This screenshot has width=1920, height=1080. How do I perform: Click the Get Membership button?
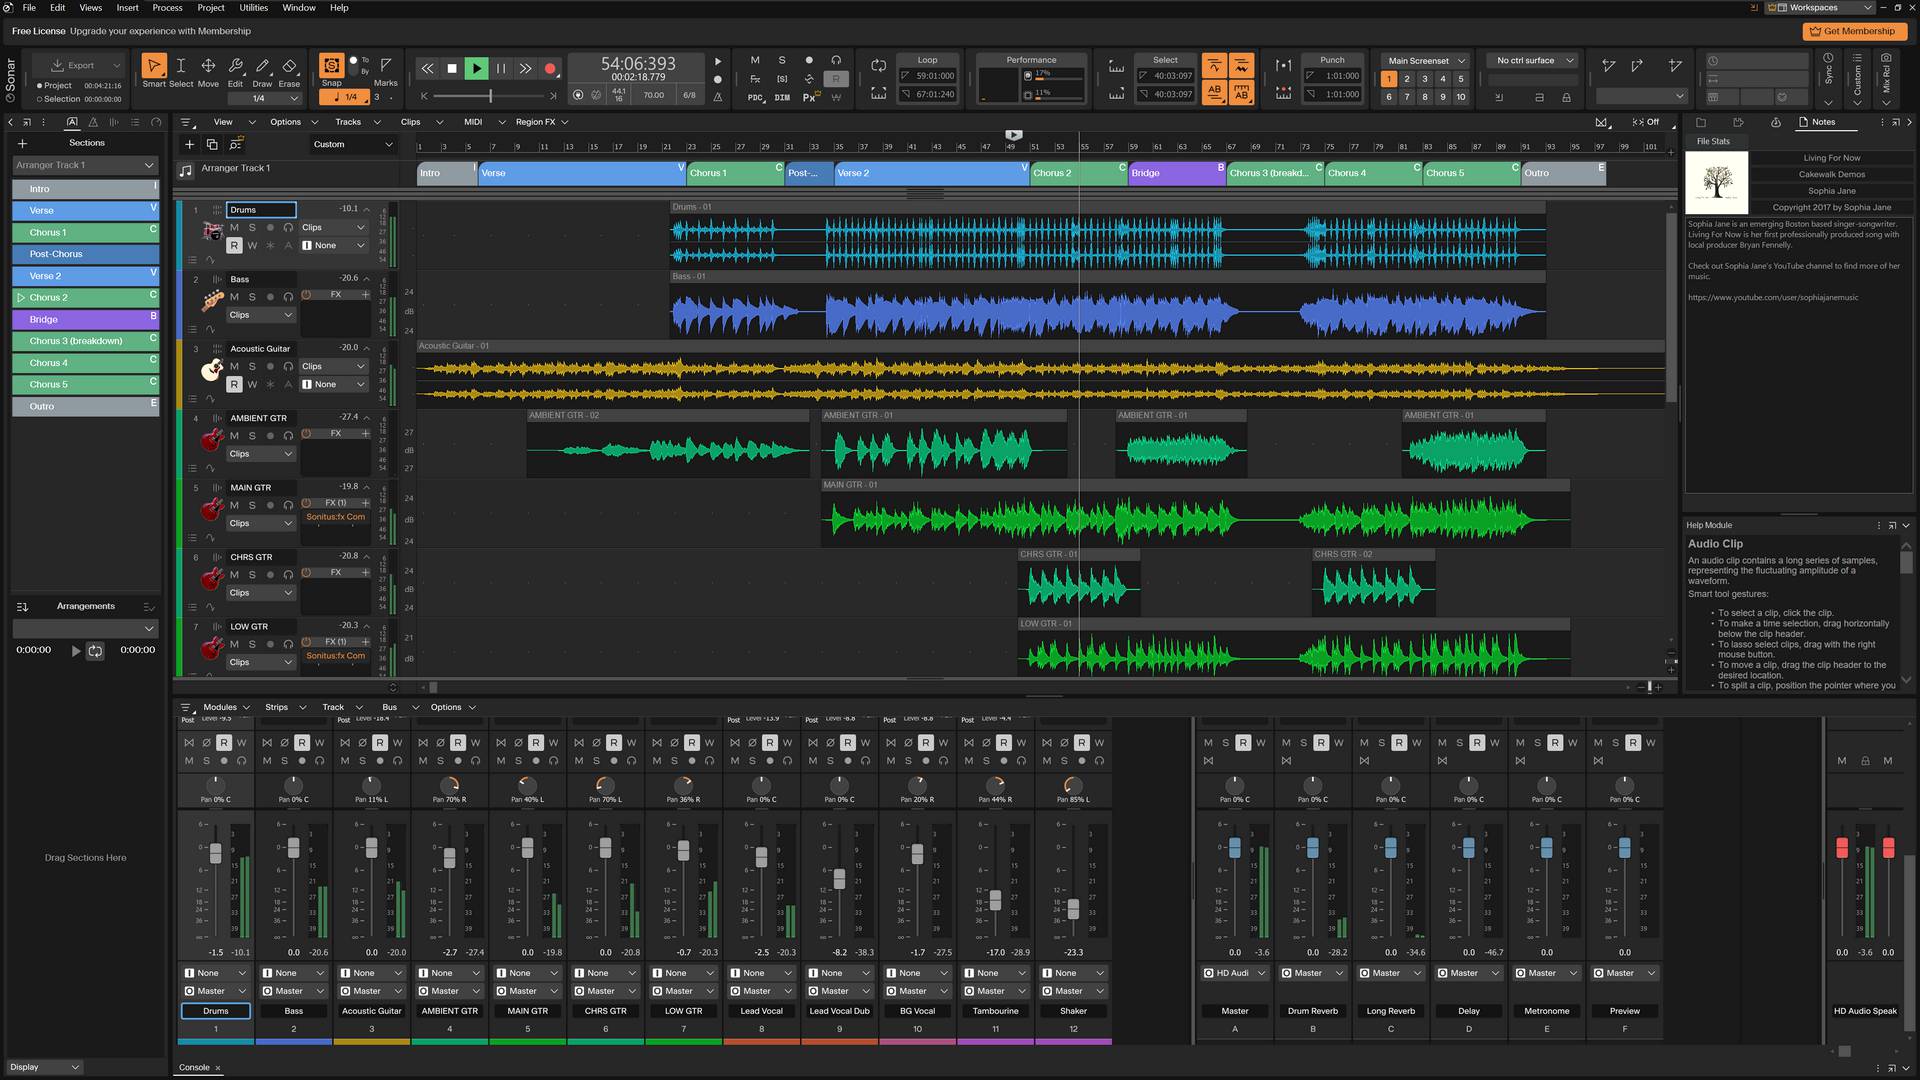[1855, 31]
